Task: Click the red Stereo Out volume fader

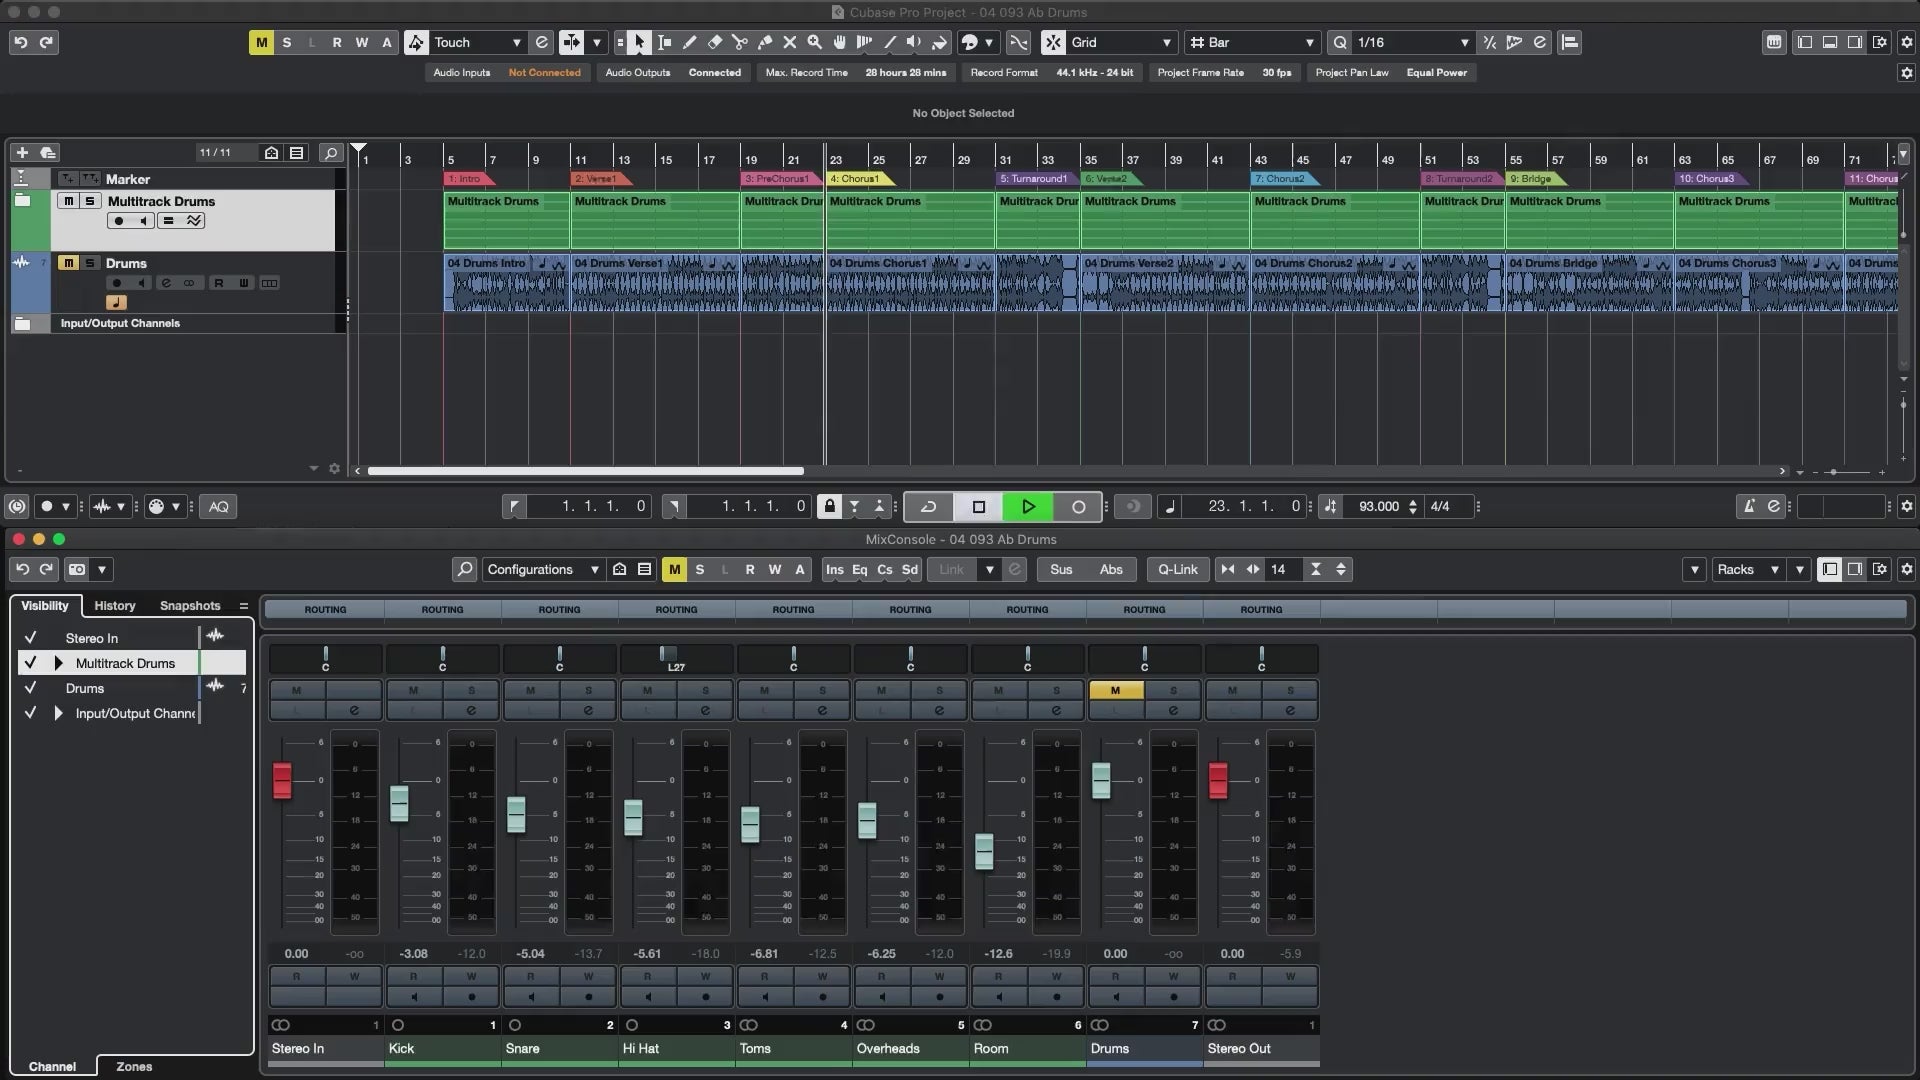Action: click(x=1218, y=780)
